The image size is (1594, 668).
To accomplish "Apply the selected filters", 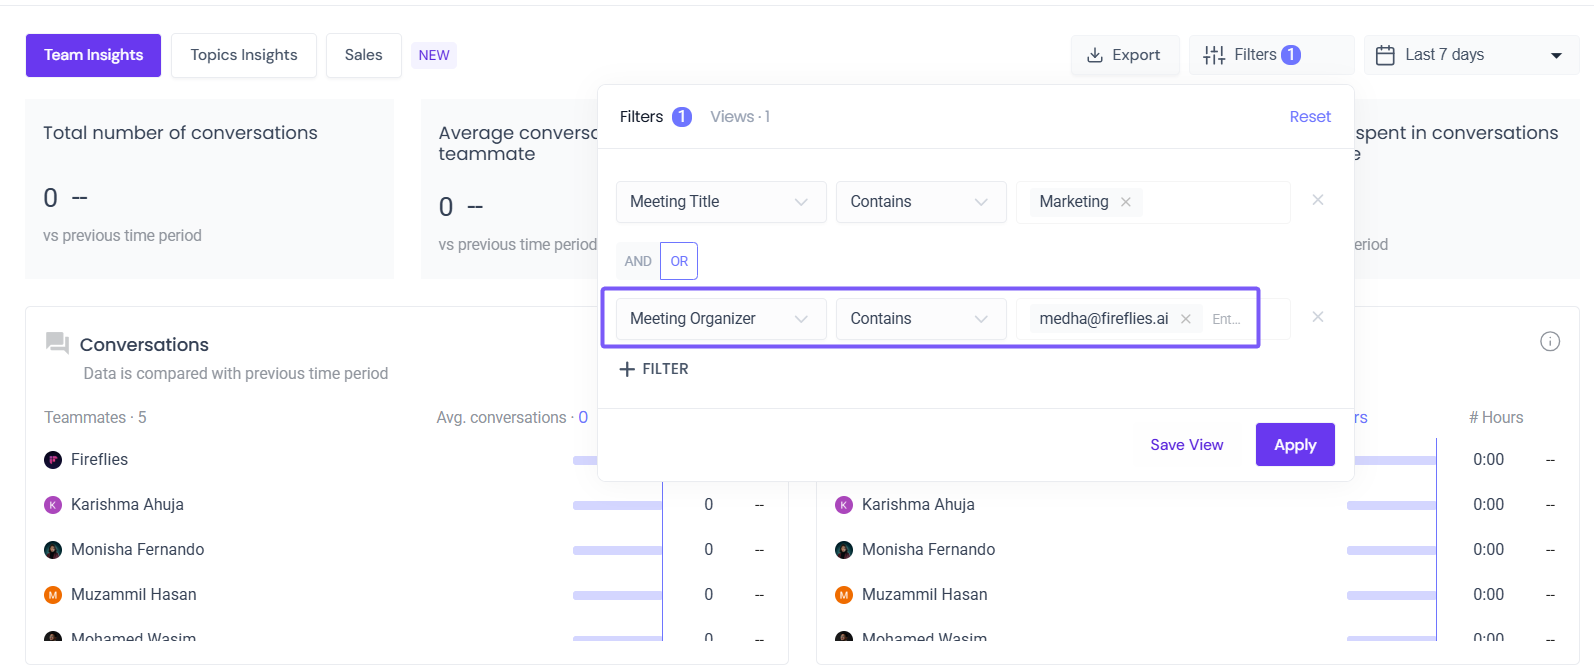I will click(1295, 445).
